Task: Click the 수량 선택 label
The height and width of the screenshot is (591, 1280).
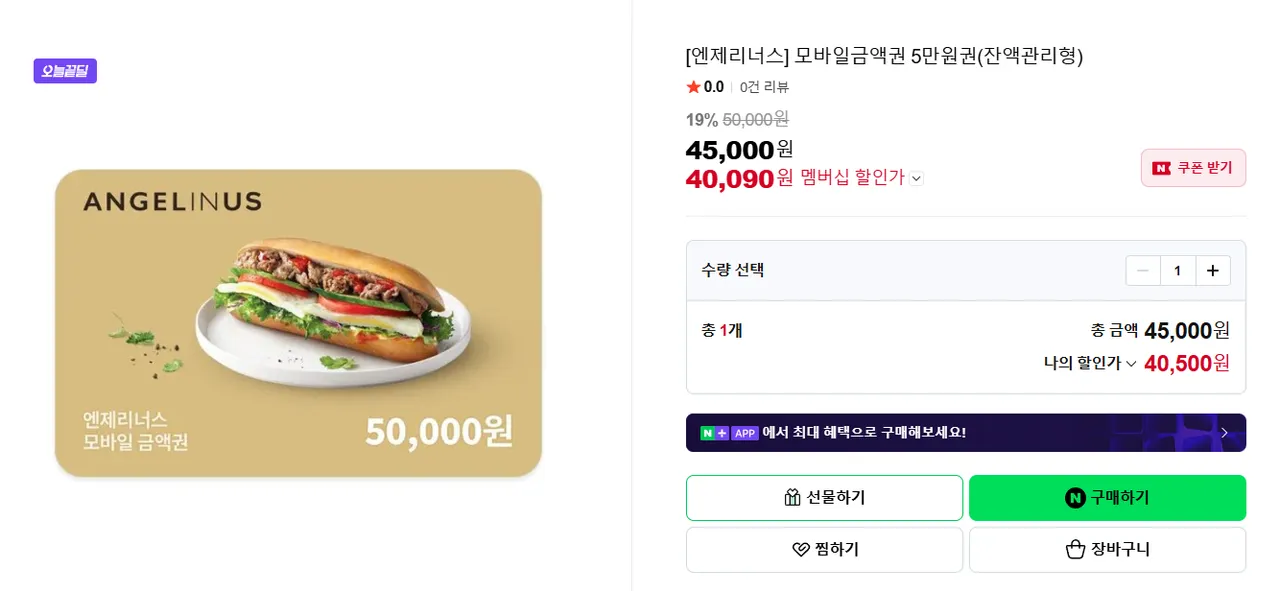Action: coord(733,270)
